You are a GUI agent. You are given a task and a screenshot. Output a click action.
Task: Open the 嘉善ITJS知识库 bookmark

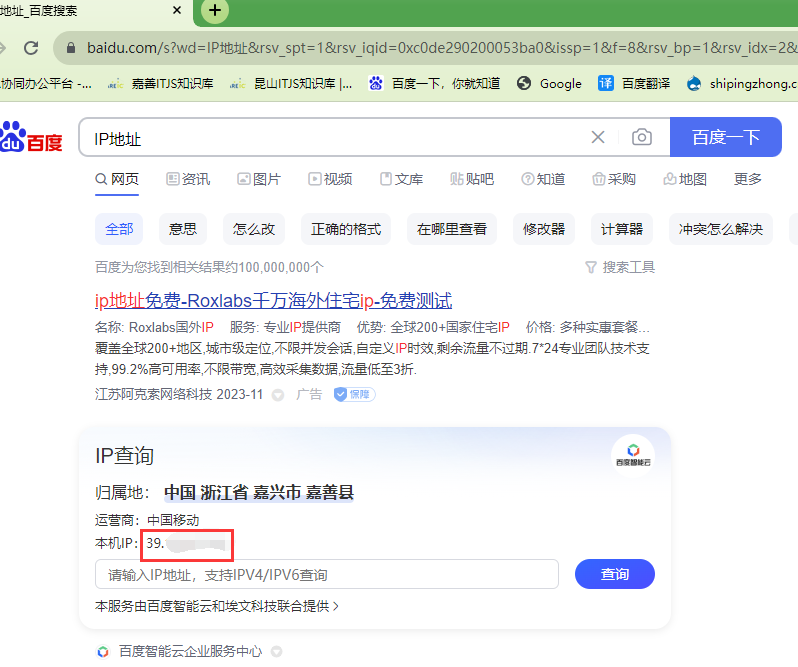(161, 83)
